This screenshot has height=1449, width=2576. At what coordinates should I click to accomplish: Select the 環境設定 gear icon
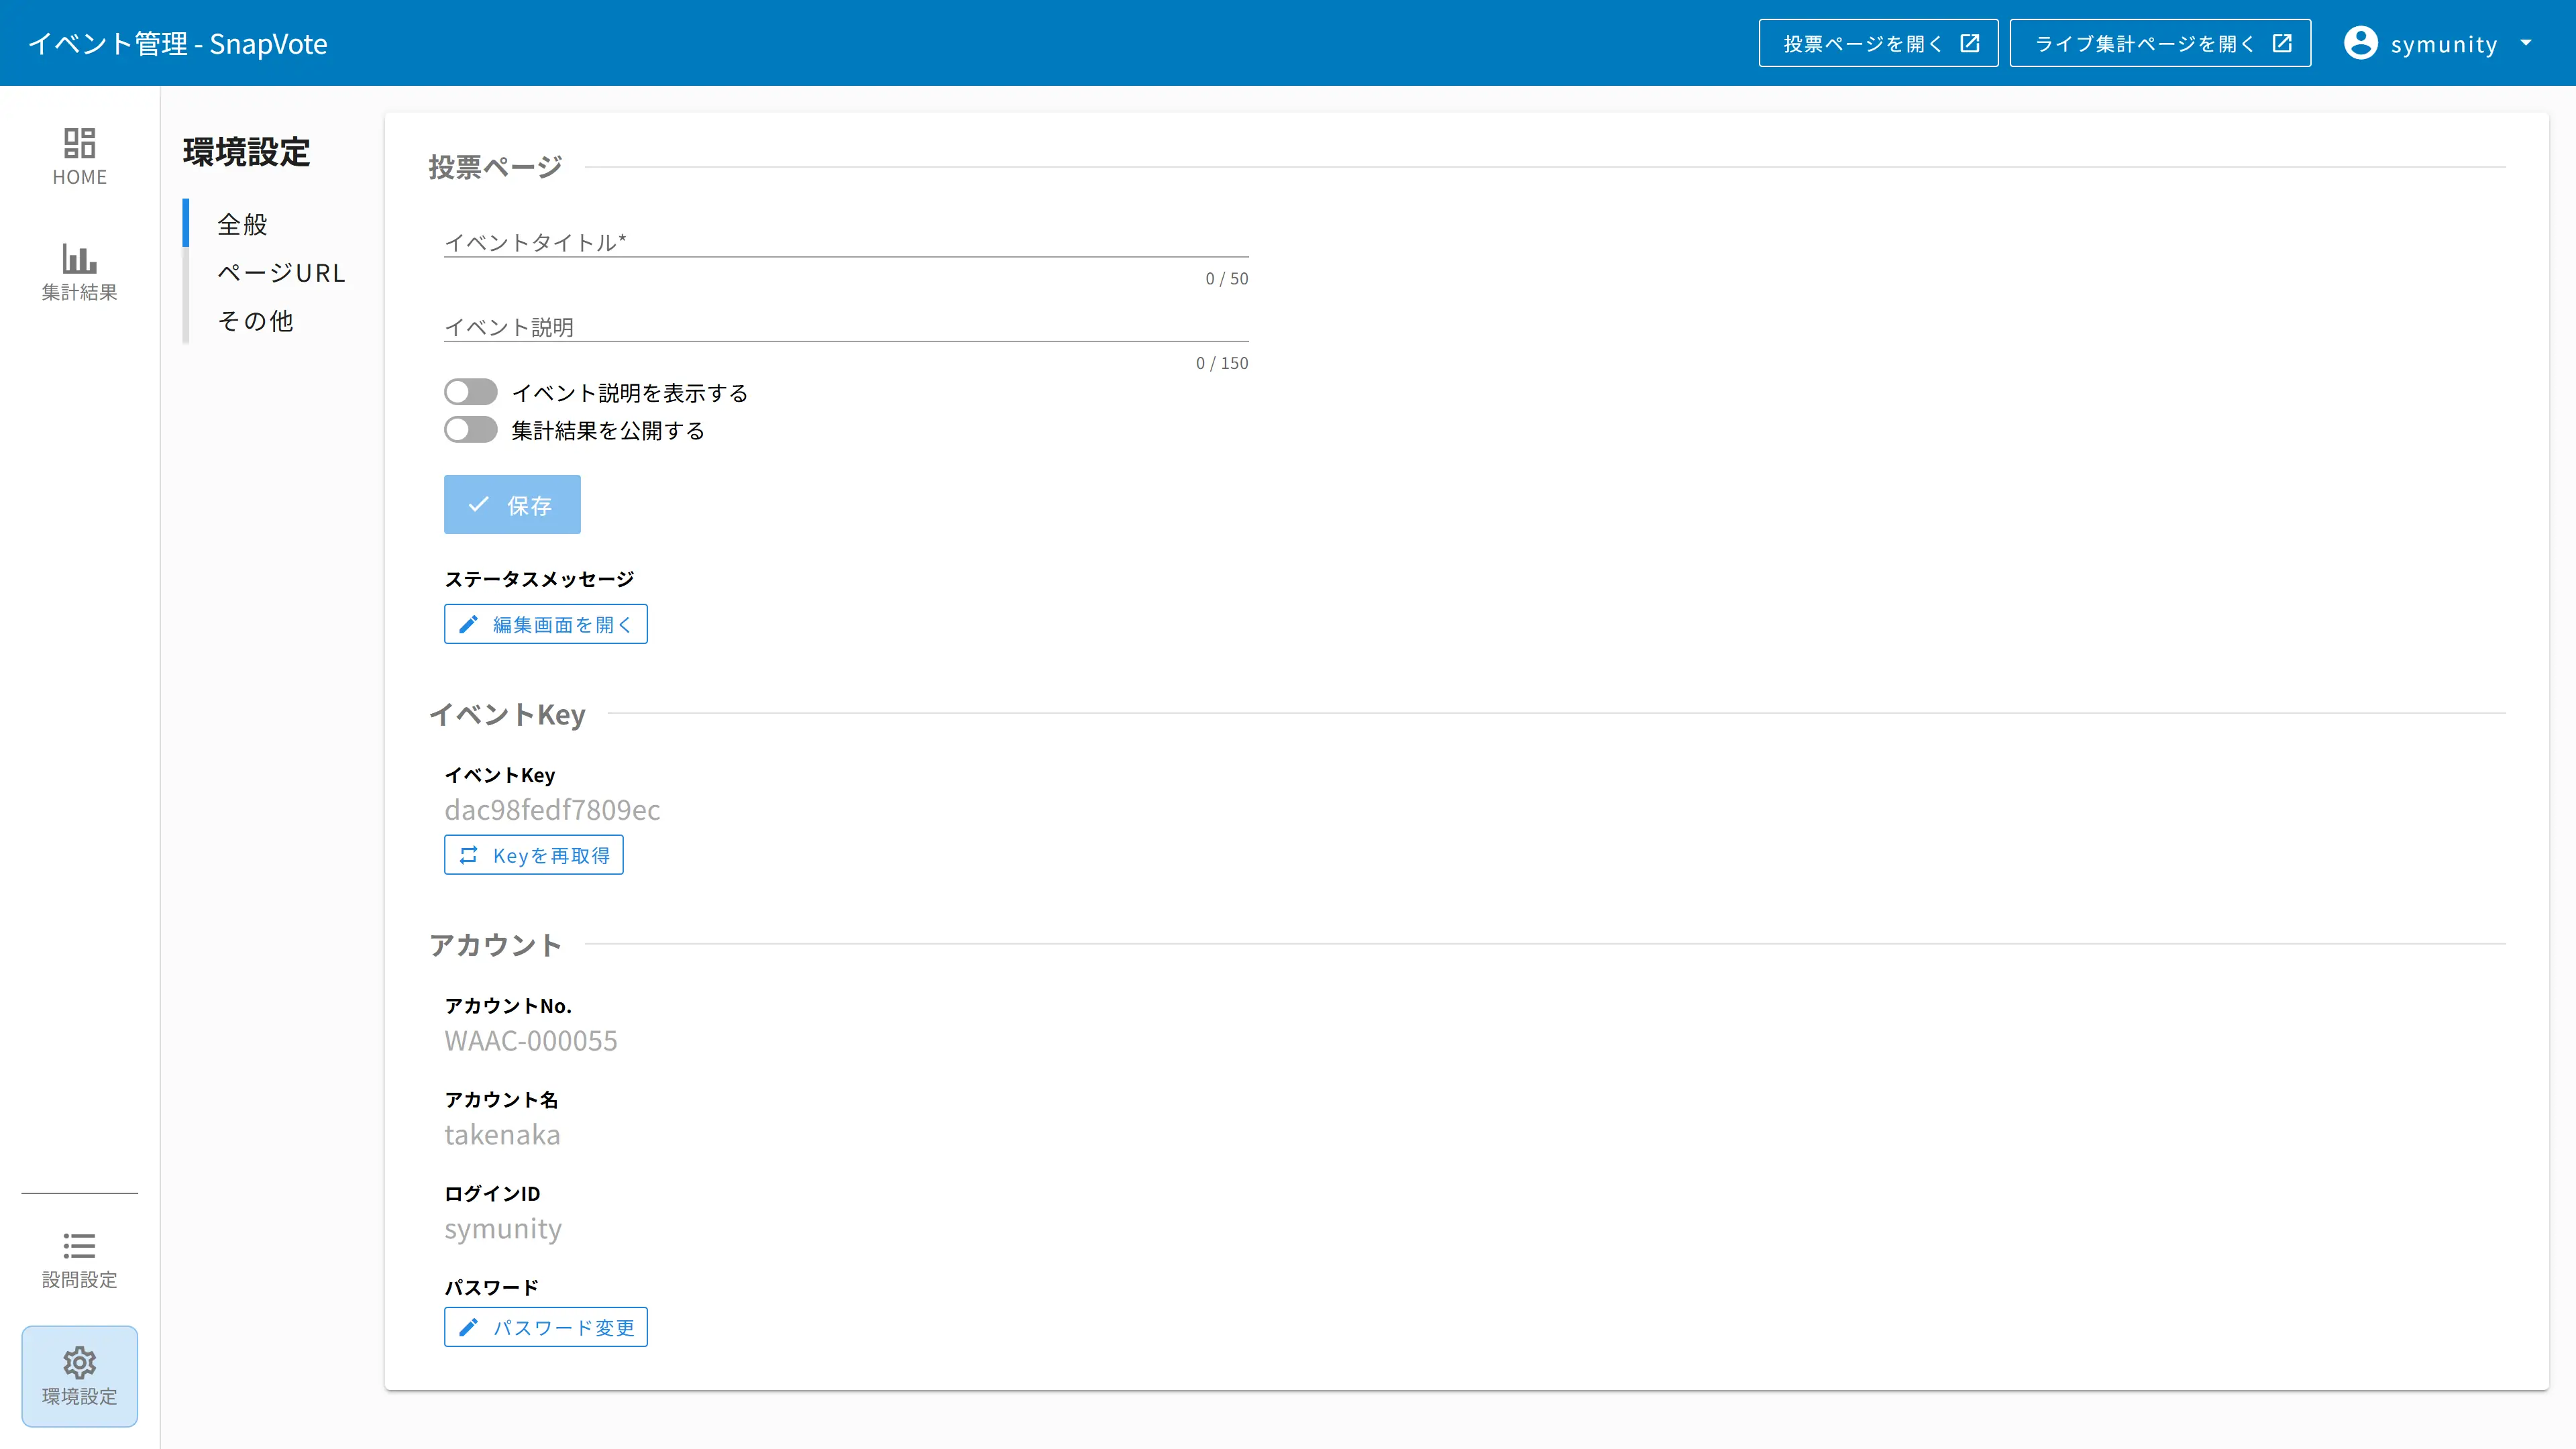[79, 1362]
